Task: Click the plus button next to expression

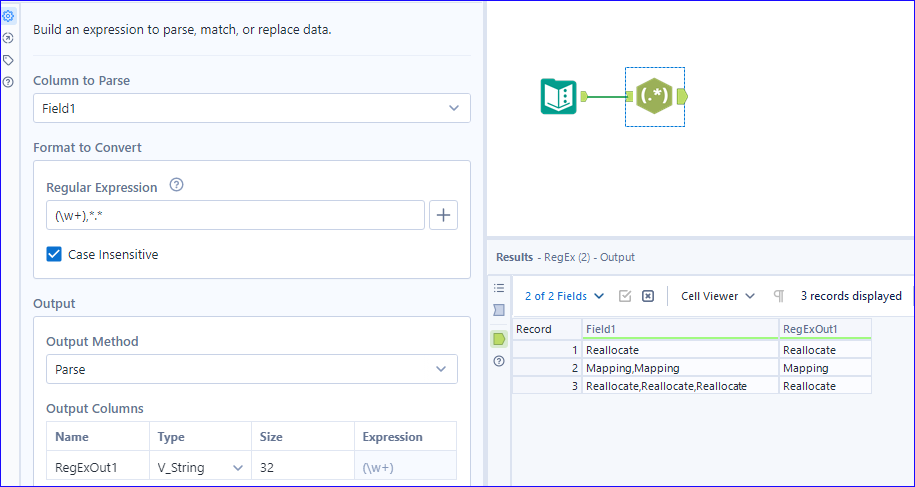Action: (443, 215)
